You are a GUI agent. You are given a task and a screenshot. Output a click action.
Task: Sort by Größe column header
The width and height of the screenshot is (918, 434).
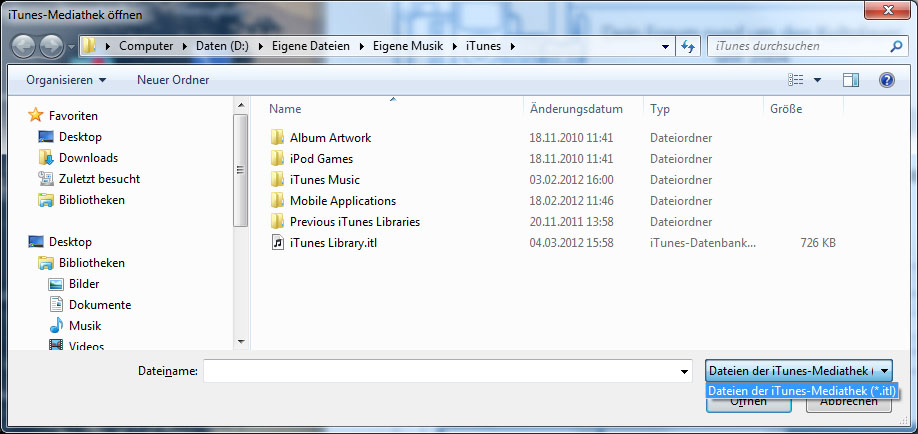pyautogui.click(x=786, y=109)
